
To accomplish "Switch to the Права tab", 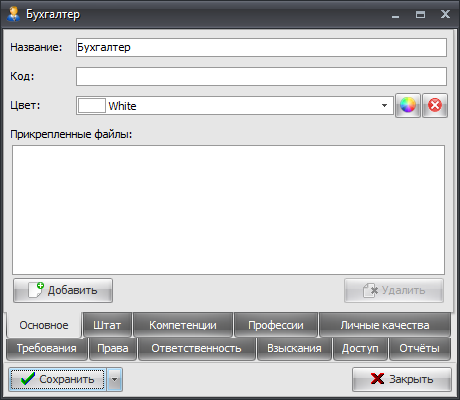I will [x=113, y=348].
